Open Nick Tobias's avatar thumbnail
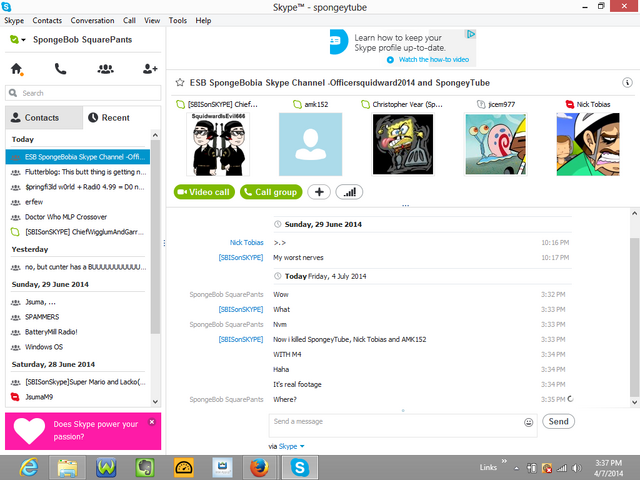 pos(588,144)
